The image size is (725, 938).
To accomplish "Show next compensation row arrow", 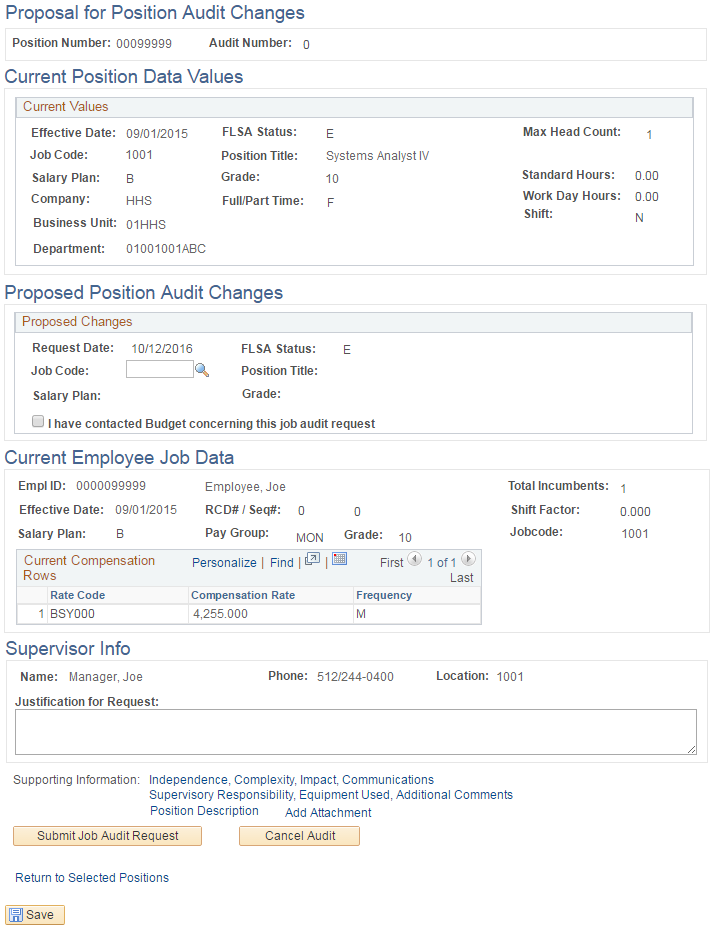I will pos(467,560).
